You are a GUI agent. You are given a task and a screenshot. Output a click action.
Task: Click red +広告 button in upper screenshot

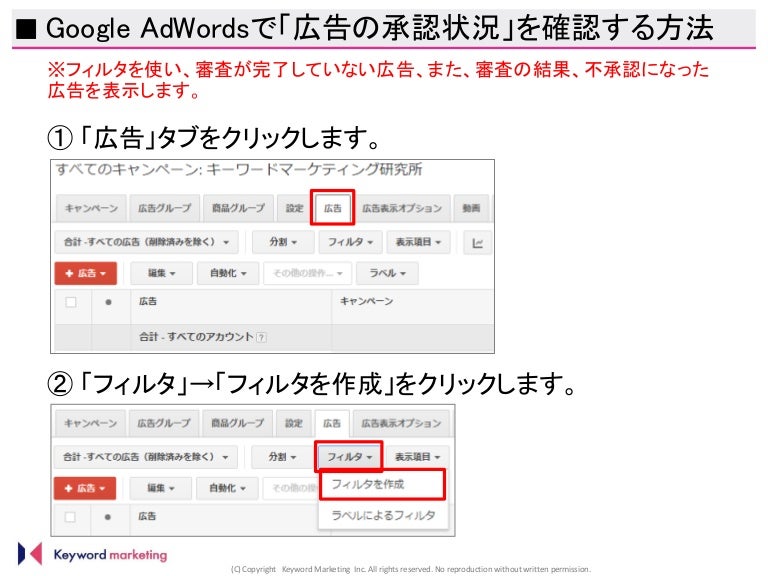[86, 273]
